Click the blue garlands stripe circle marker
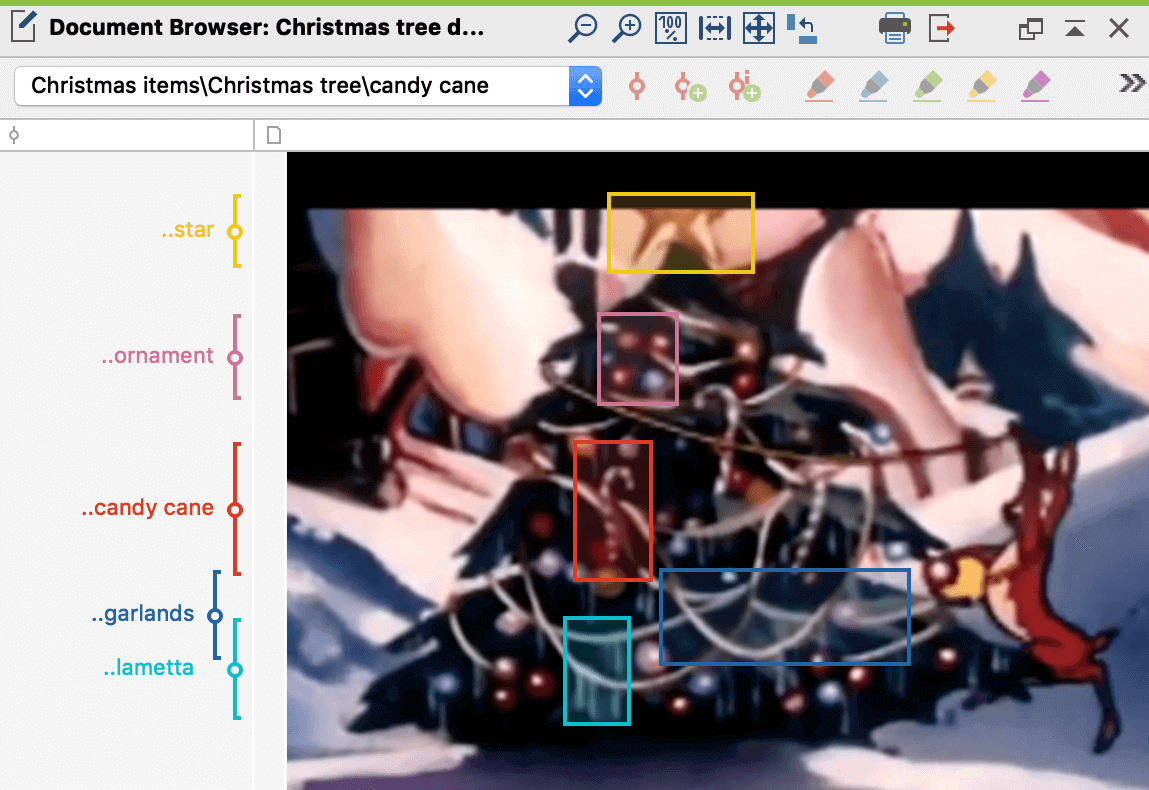 tap(215, 616)
